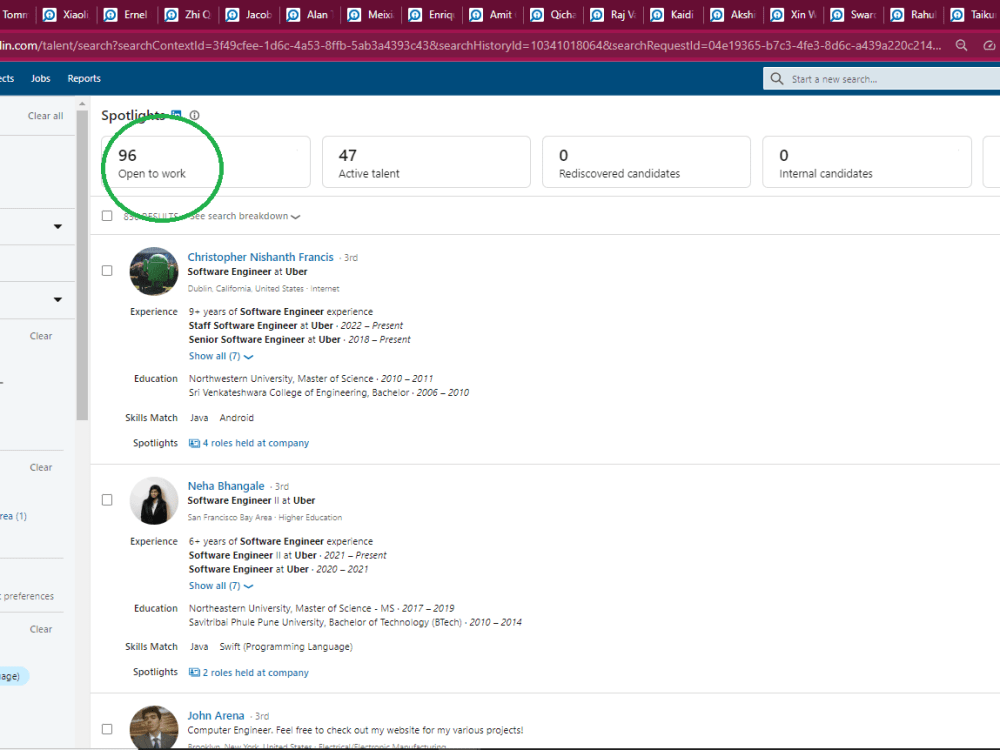Switch to the Qicha browser tab

pyautogui.click(x=554, y=14)
